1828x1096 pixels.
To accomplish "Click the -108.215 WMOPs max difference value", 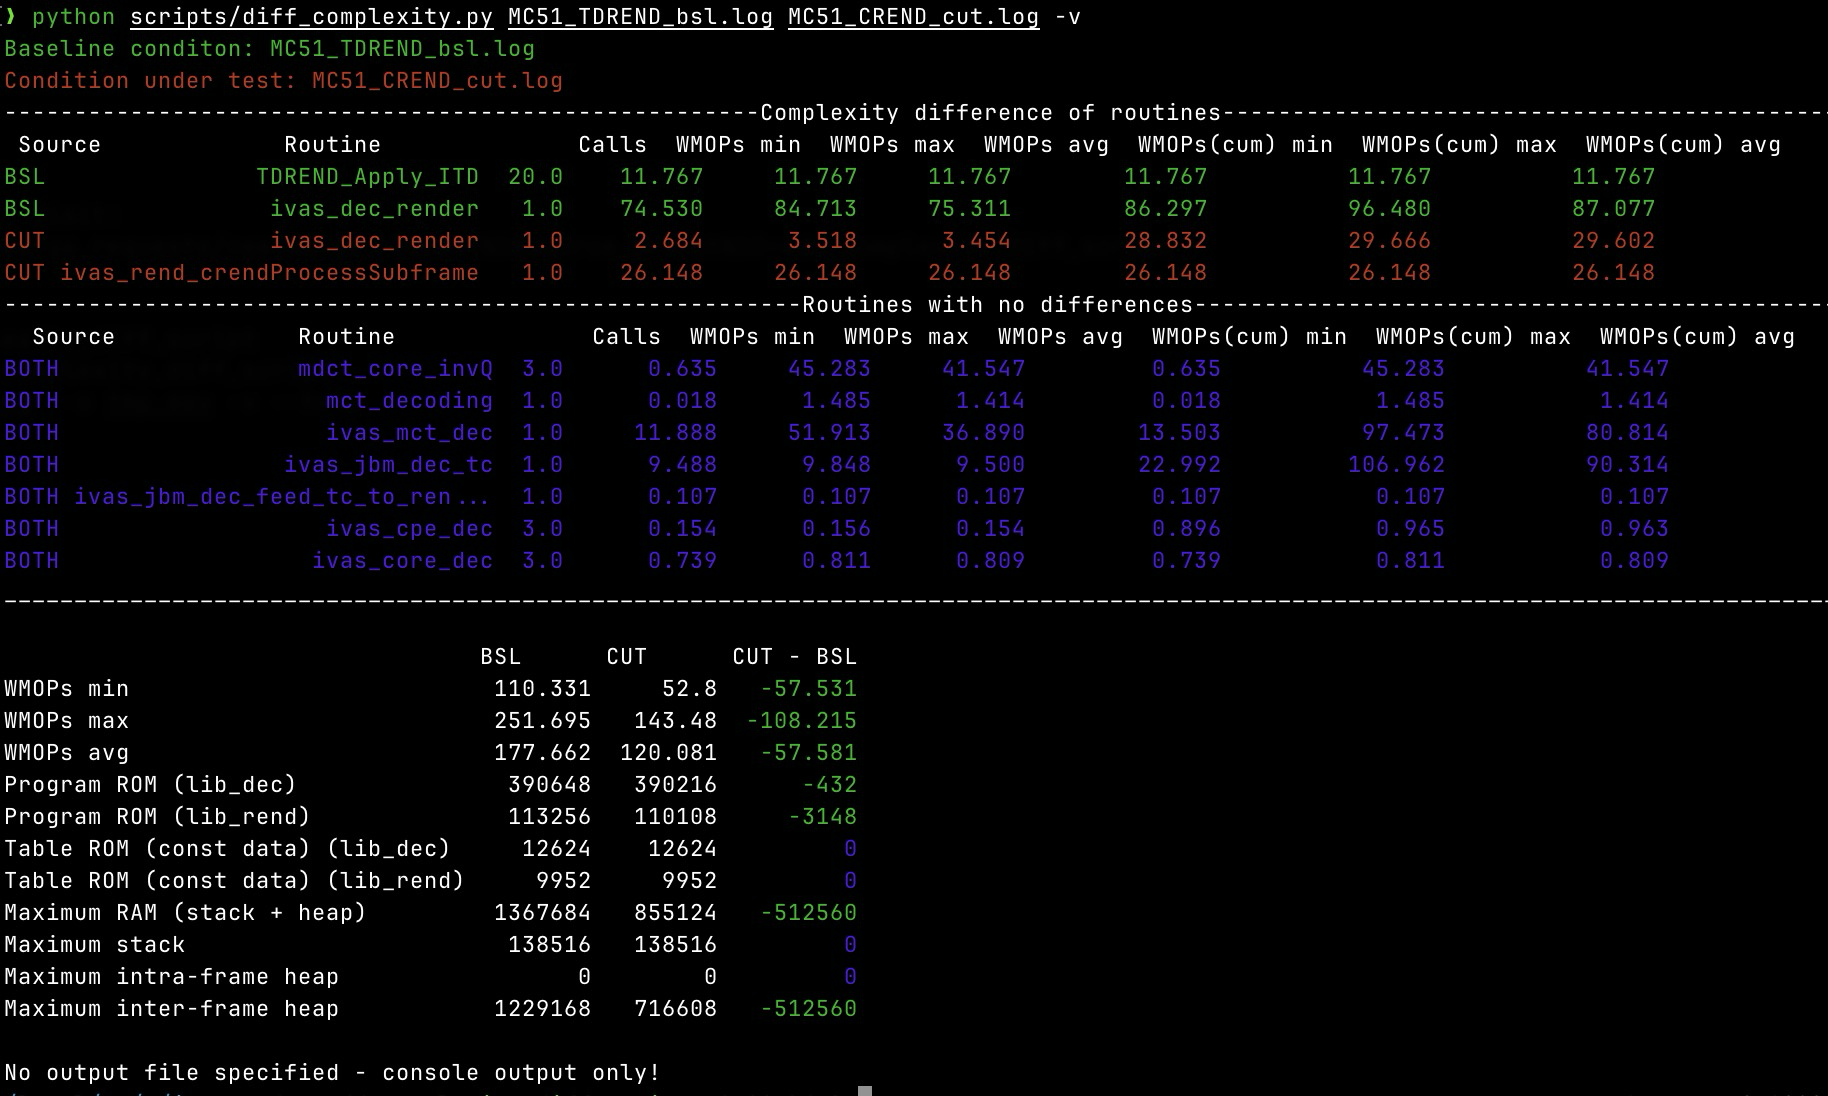I will 801,721.
